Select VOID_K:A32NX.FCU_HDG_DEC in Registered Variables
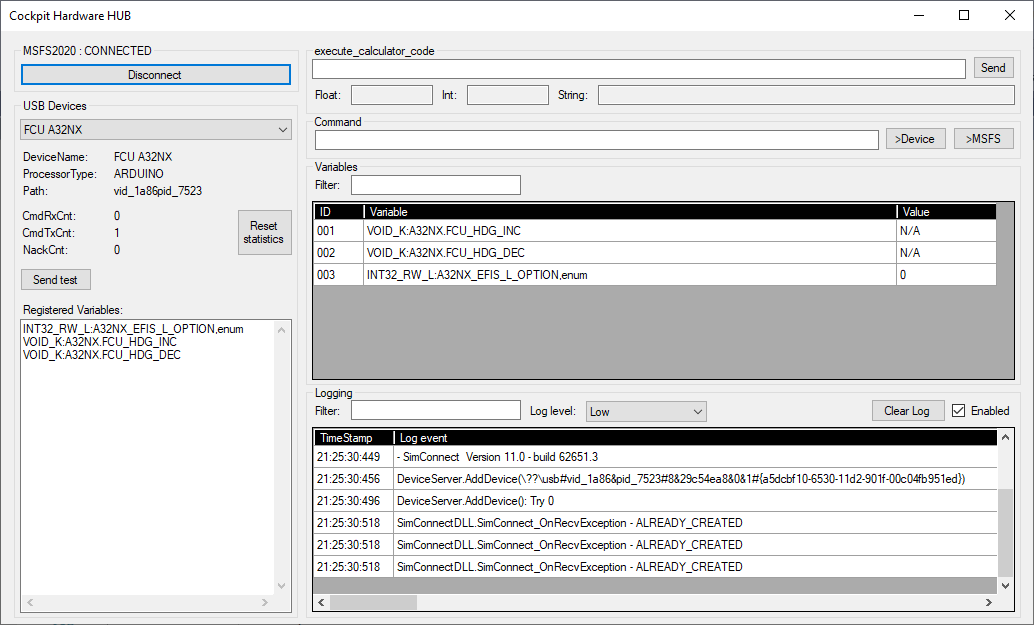Screen dimensions: 1034x625 pyautogui.click(x=102, y=355)
